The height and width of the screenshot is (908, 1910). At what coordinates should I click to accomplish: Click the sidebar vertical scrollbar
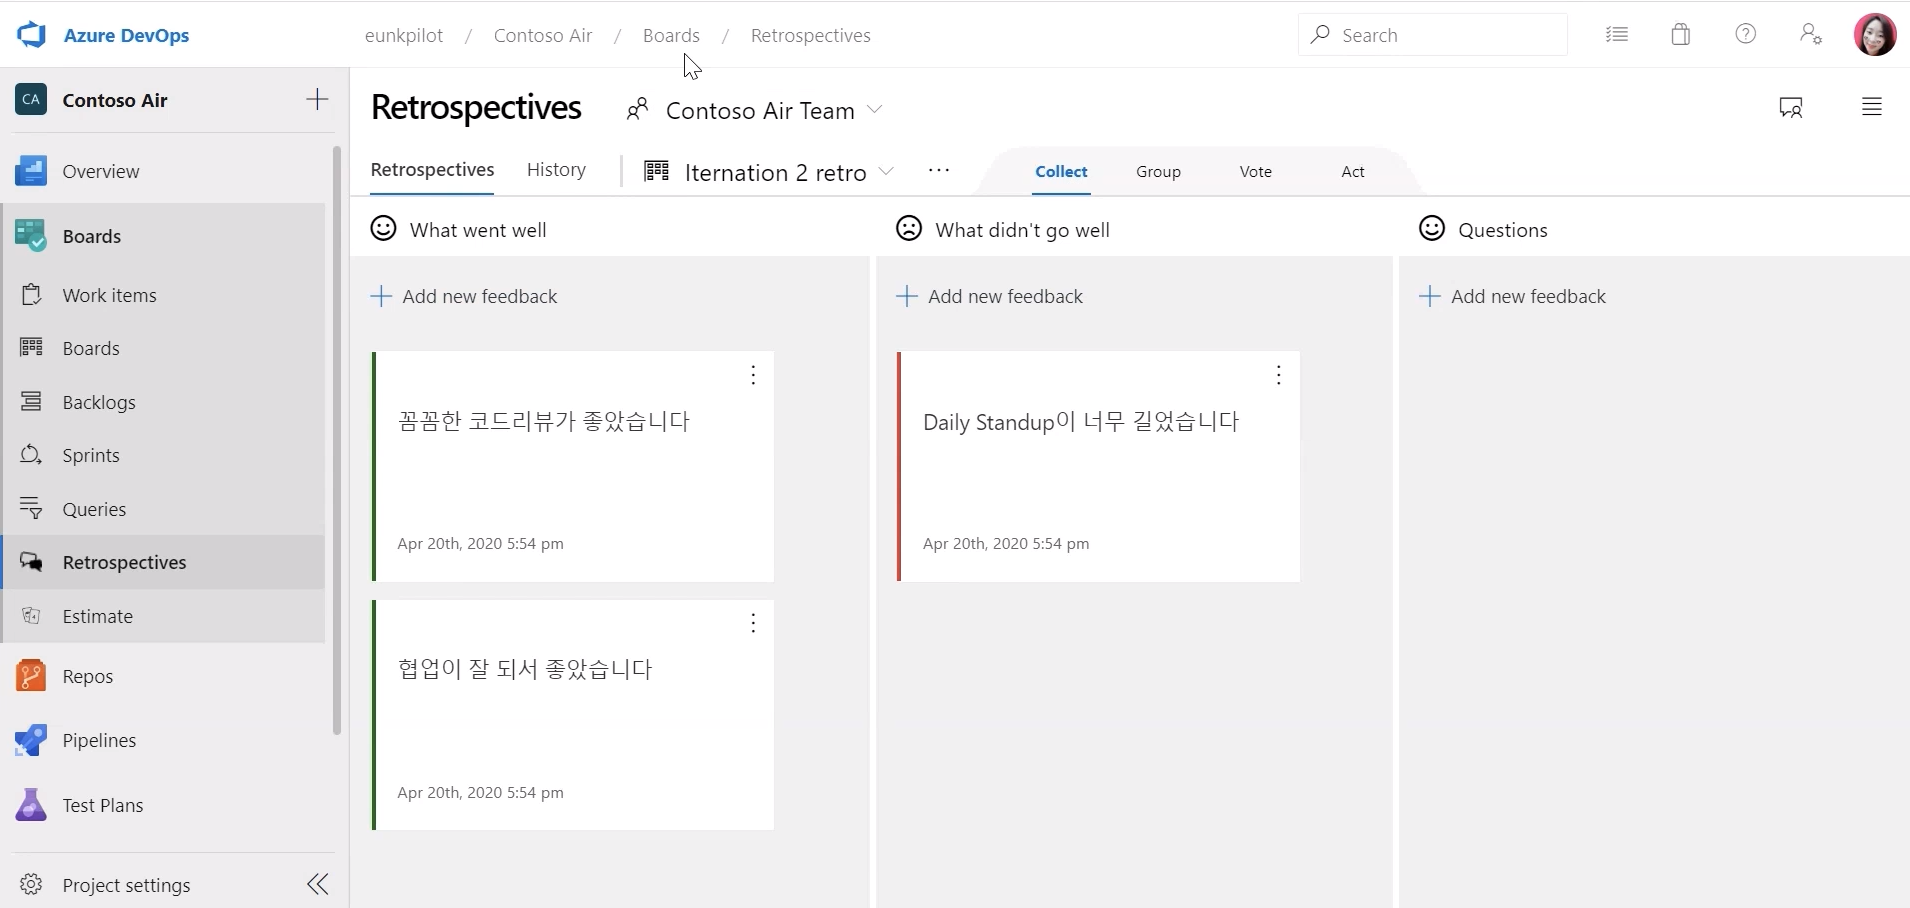pos(337,440)
